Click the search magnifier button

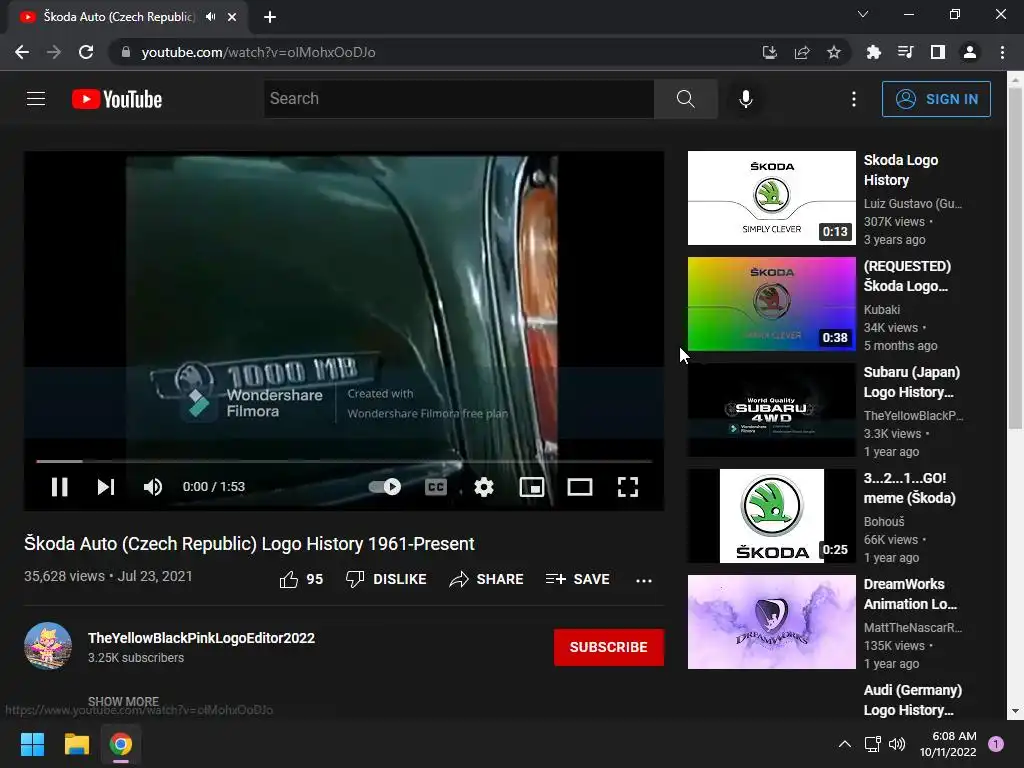(x=685, y=99)
